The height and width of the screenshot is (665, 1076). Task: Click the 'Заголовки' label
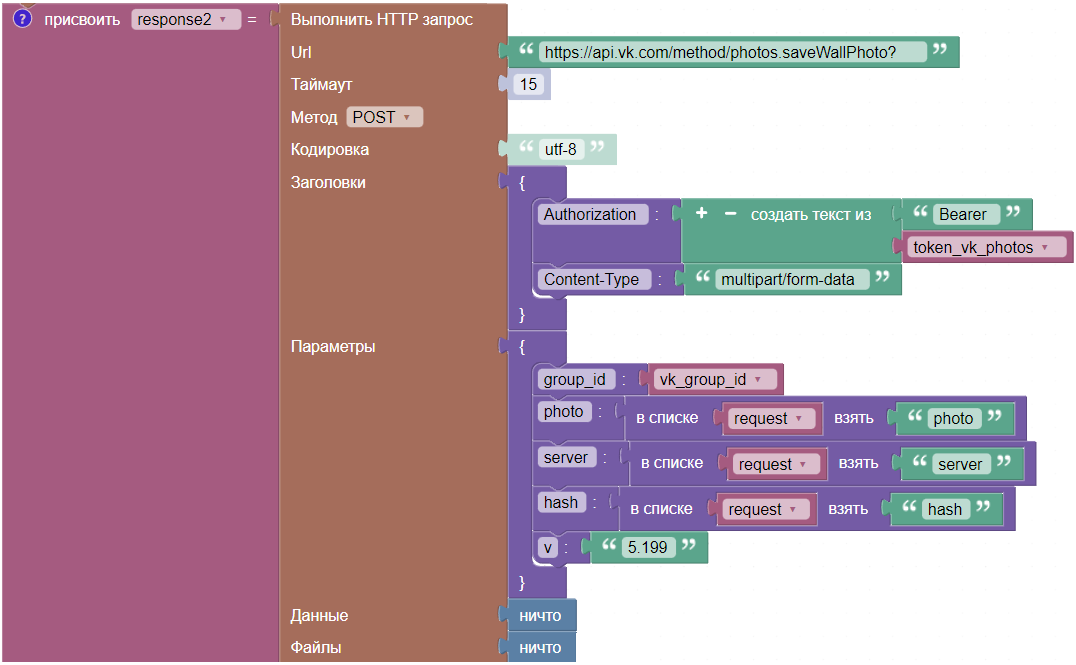coord(328,183)
